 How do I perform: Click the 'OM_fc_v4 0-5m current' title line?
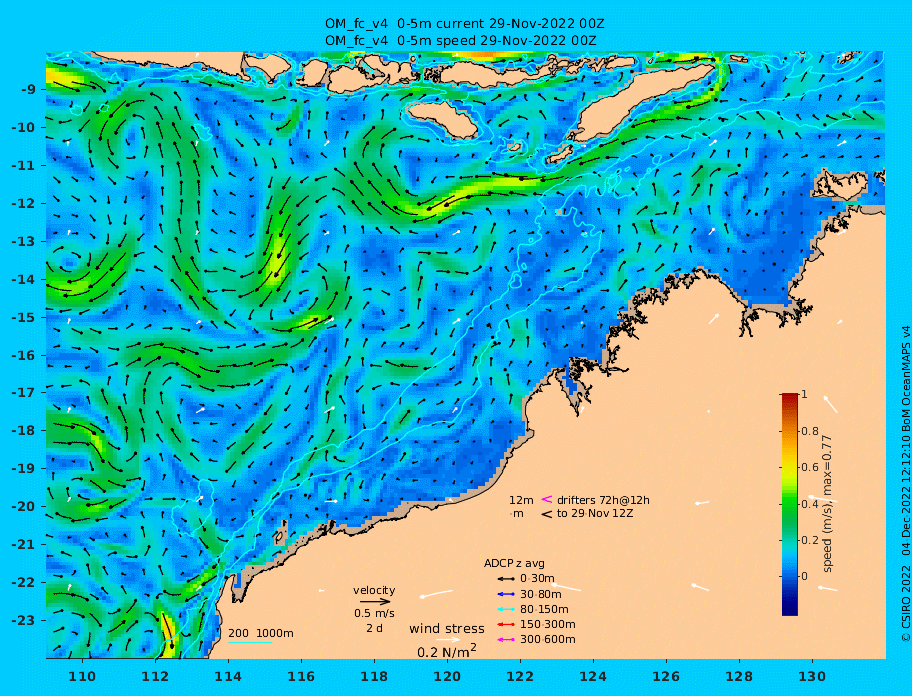[x=465, y=24]
